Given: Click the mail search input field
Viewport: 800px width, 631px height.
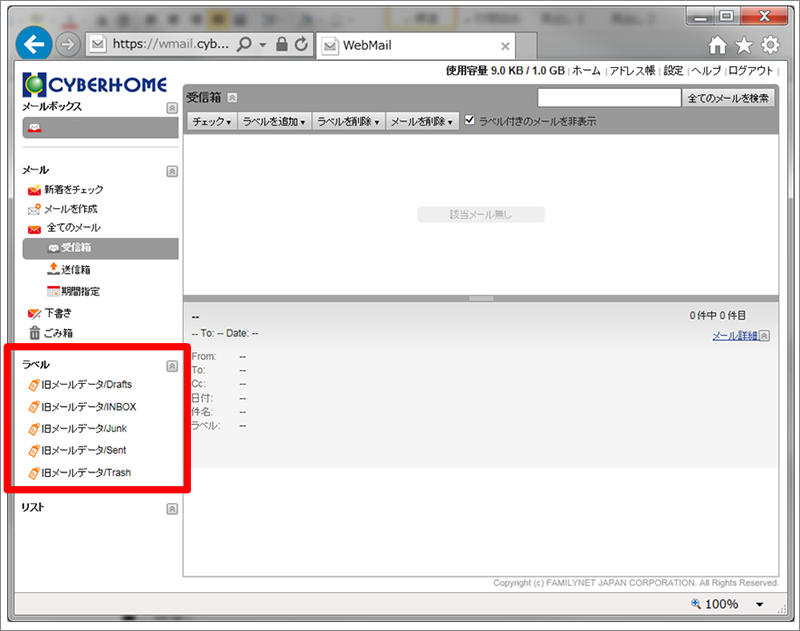Looking at the screenshot, I should point(608,98).
